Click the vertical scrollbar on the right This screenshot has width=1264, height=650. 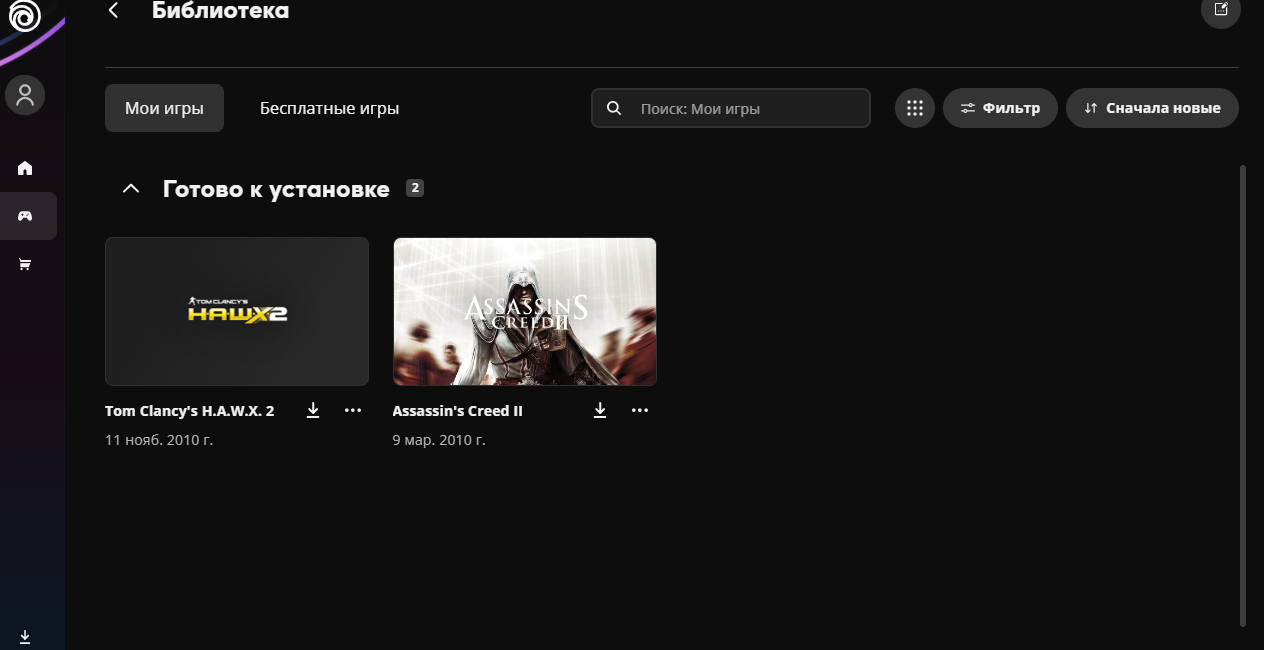pos(1243,396)
